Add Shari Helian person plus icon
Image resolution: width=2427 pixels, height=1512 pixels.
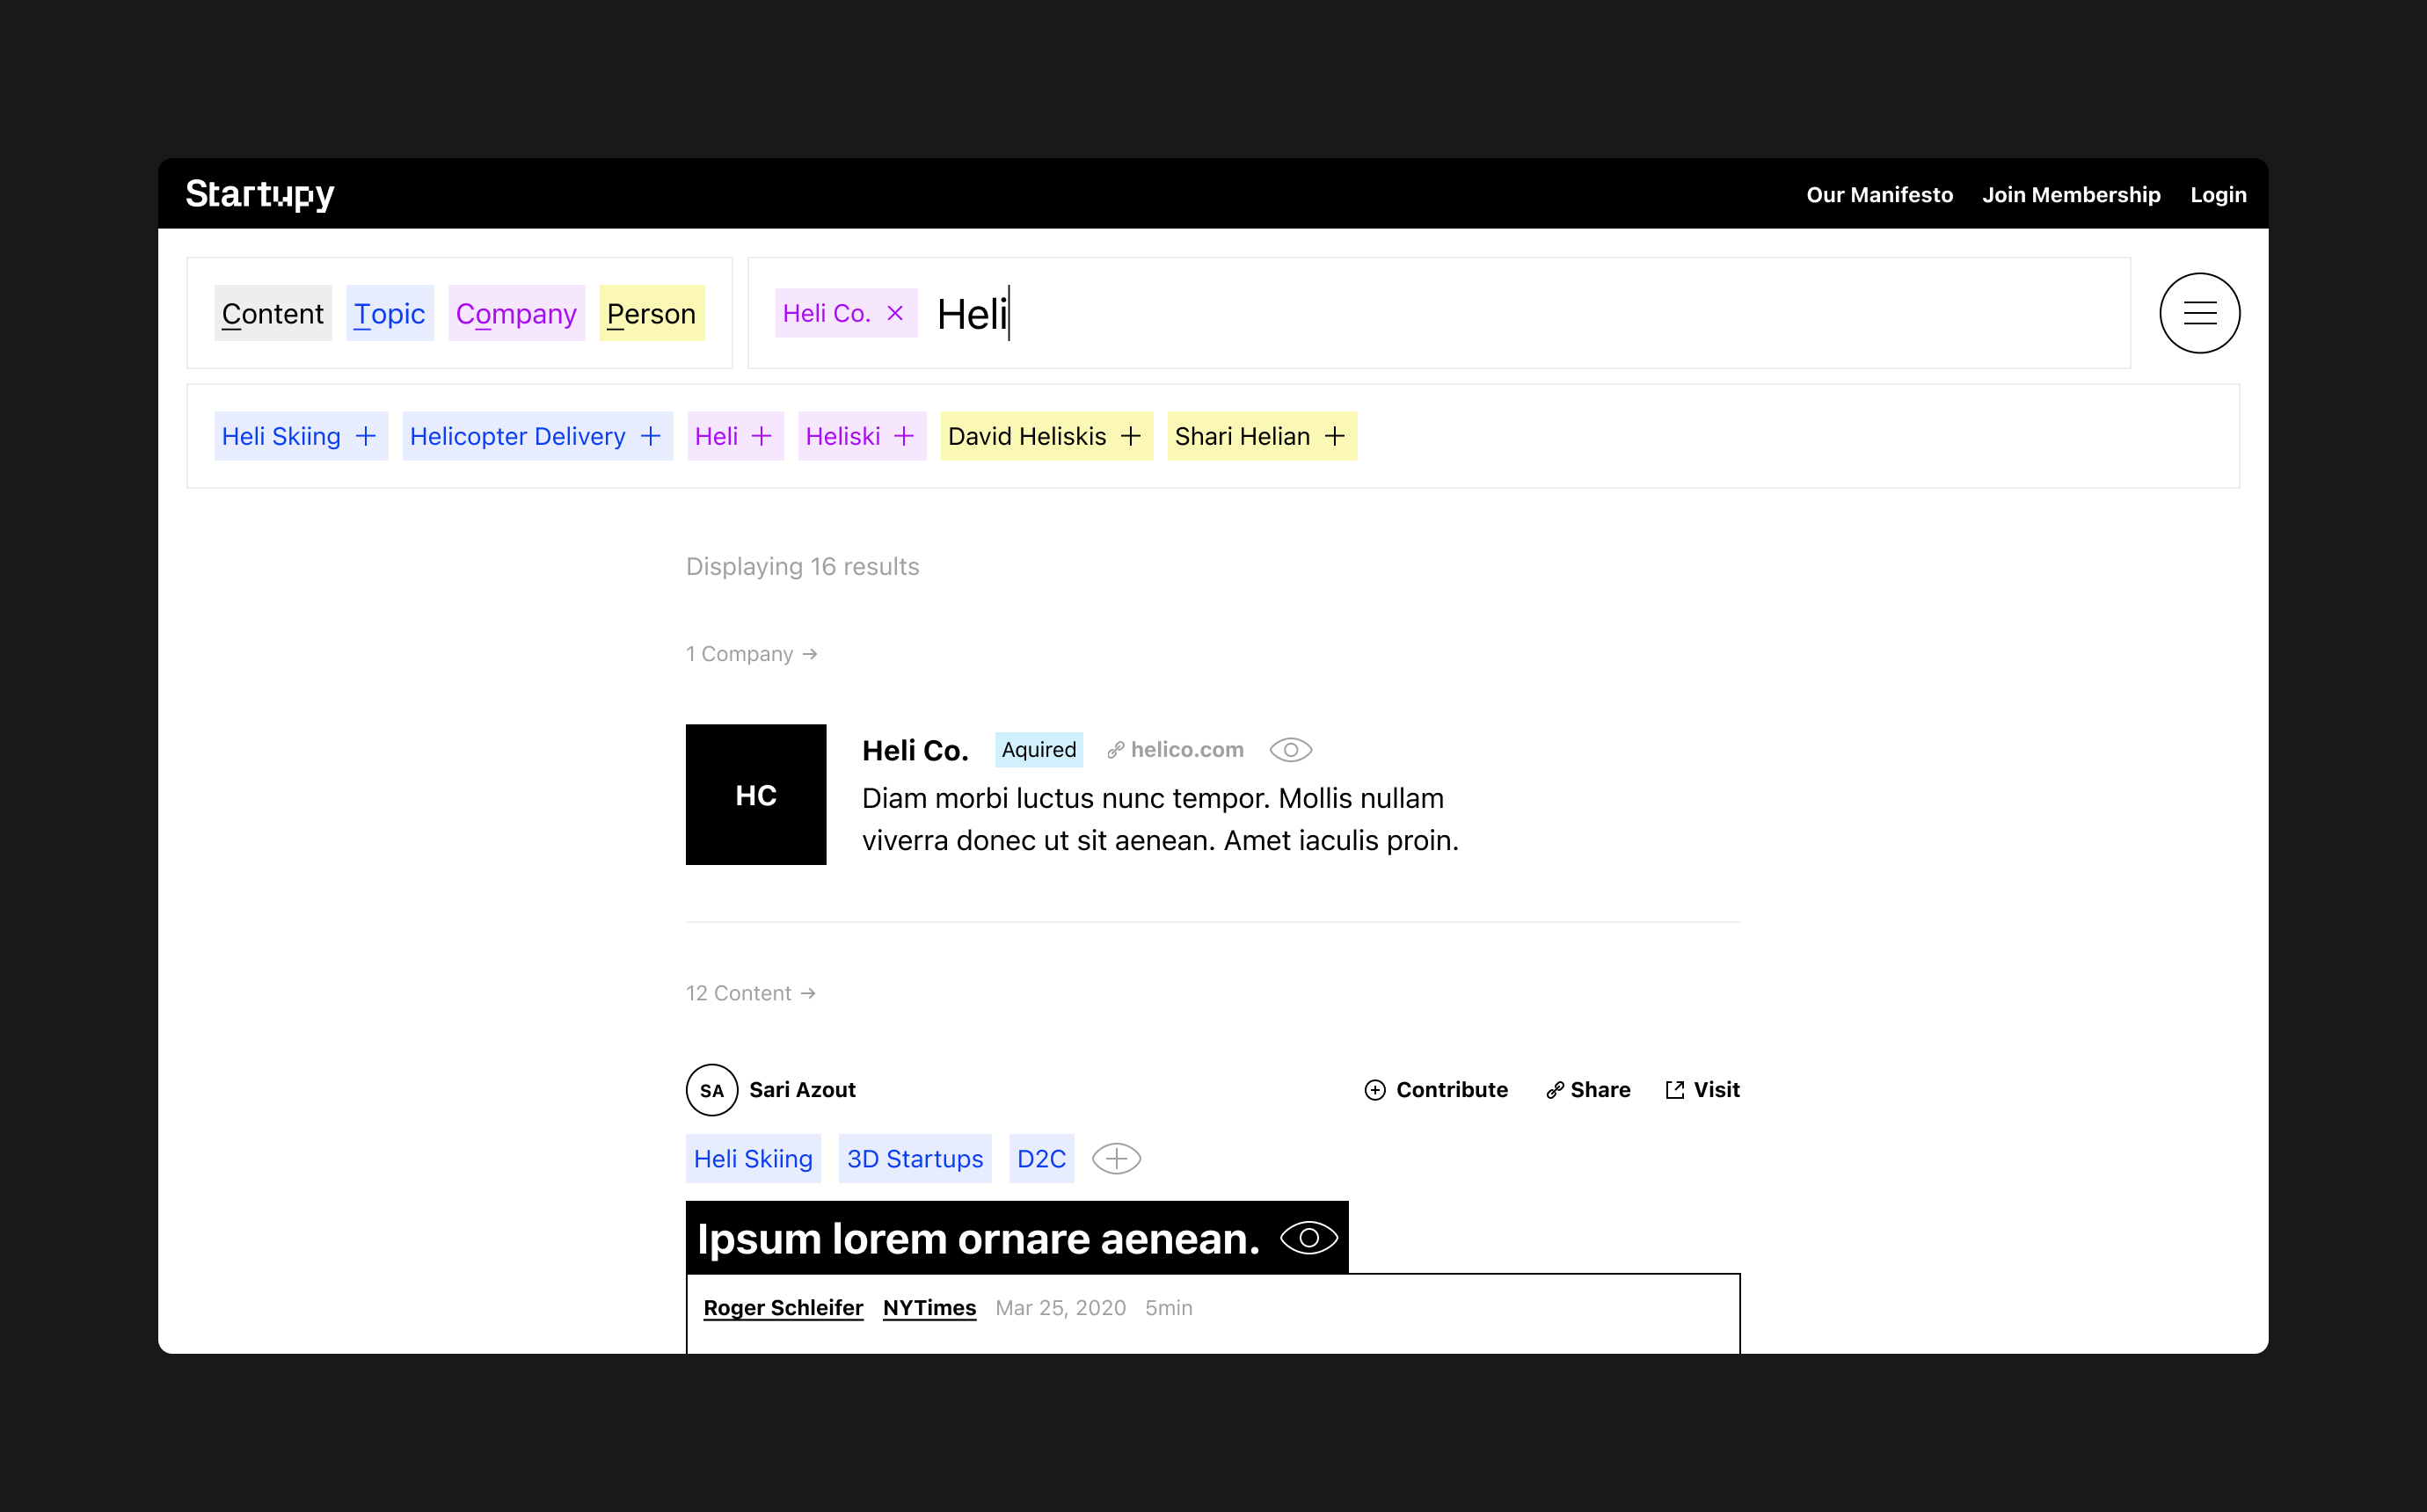(x=1334, y=436)
